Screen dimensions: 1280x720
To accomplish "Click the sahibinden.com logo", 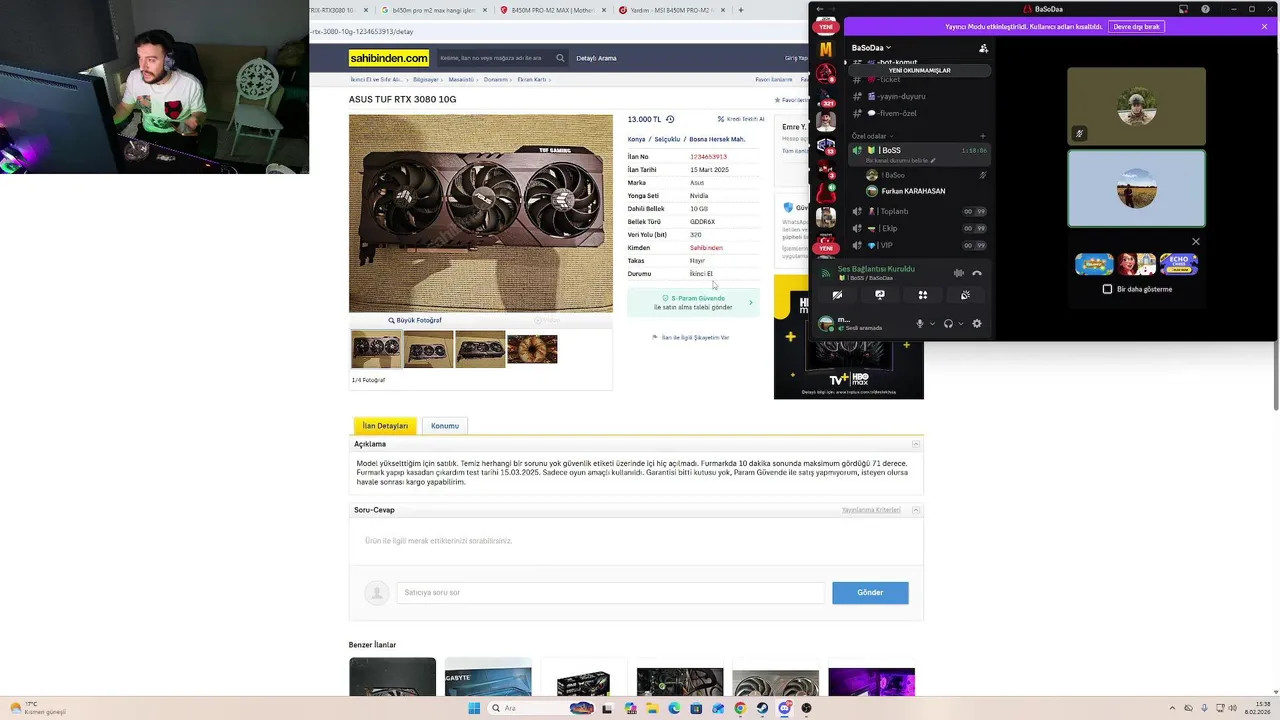I will (x=389, y=58).
